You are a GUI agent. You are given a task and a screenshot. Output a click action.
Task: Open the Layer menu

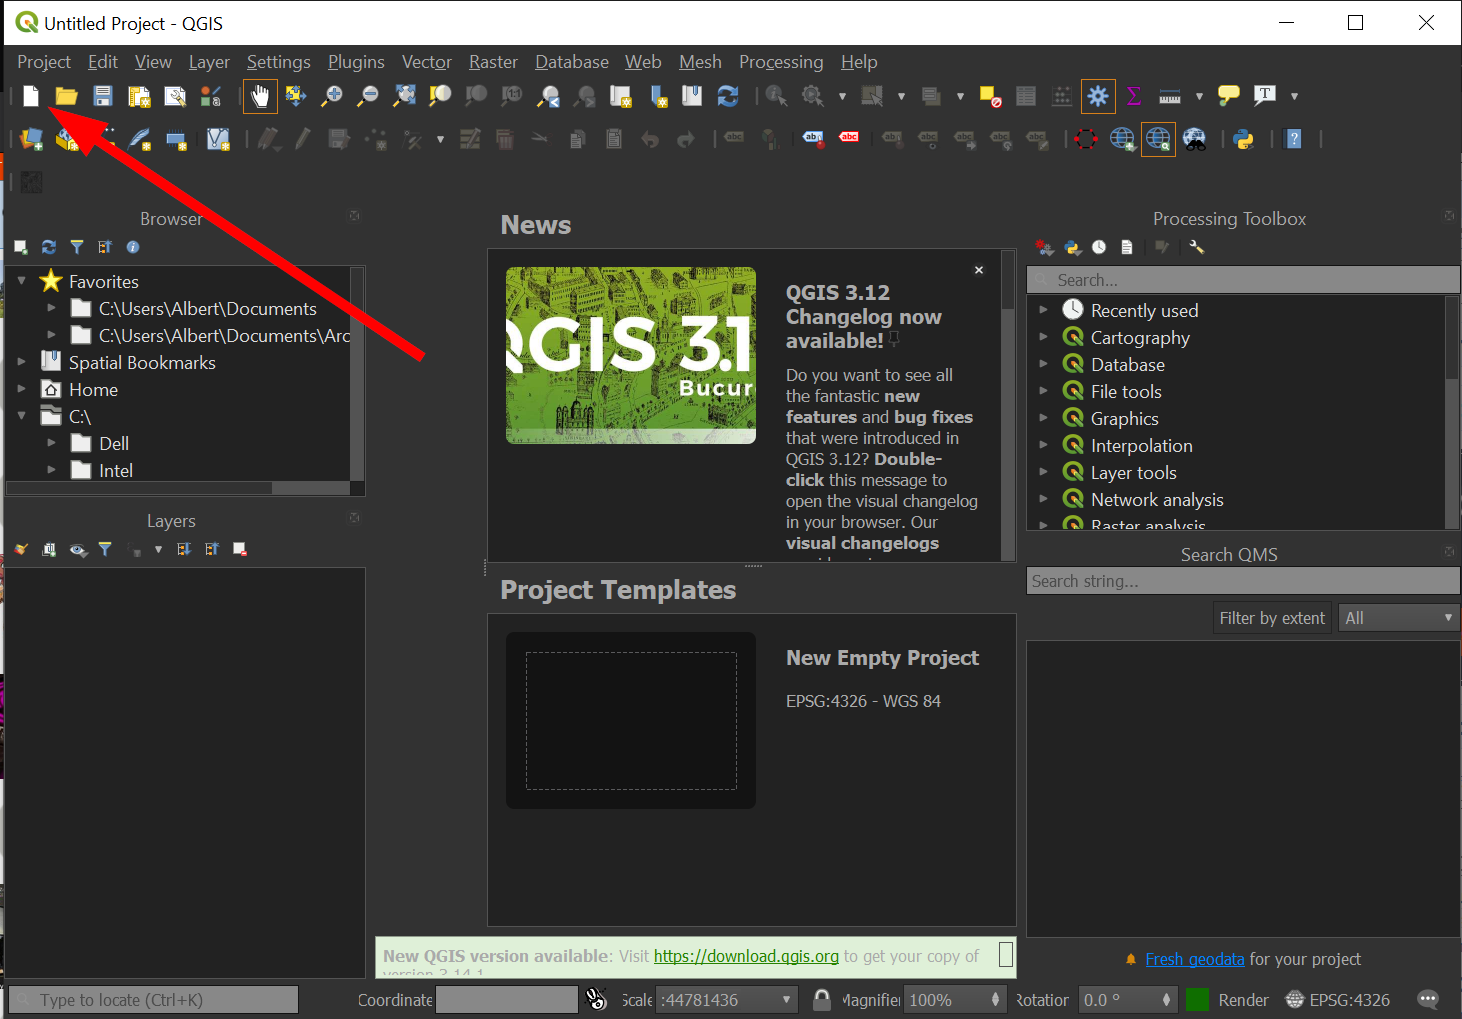[209, 62]
